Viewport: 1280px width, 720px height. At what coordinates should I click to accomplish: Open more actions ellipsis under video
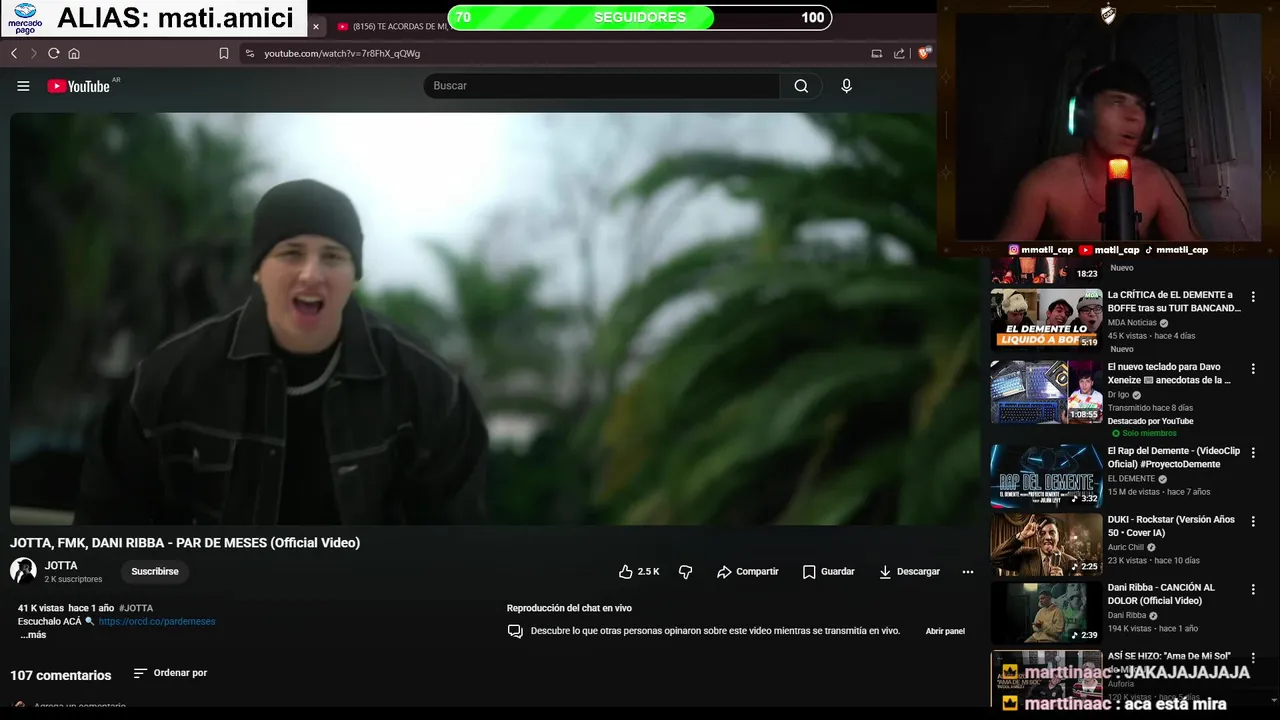[967, 571]
